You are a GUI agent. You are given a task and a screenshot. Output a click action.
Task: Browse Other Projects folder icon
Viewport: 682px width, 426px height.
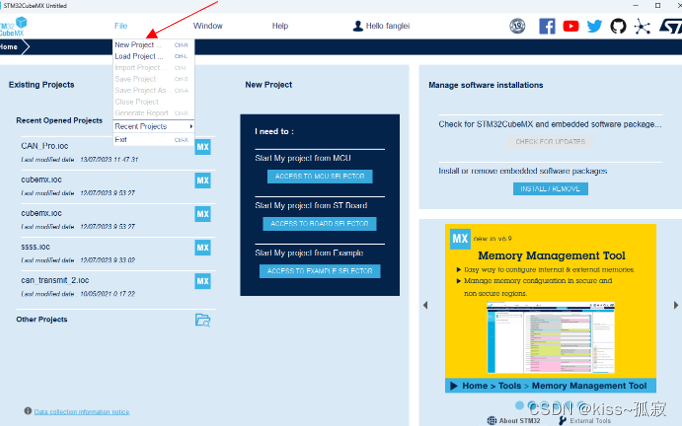pyautogui.click(x=203, y=320)
